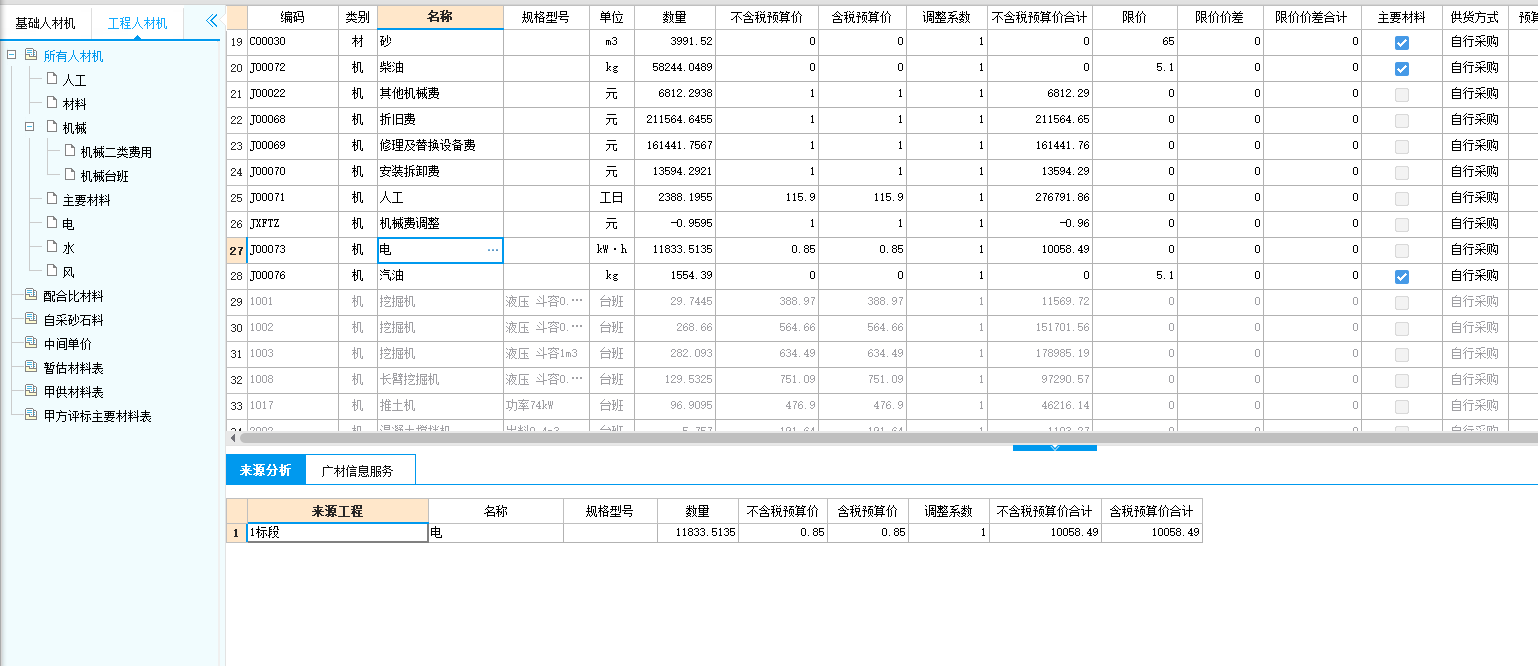Screen dimensions: 1538x666
Task: Collapse the 所有人材机 tree node
Action: (x=11, y=55)
